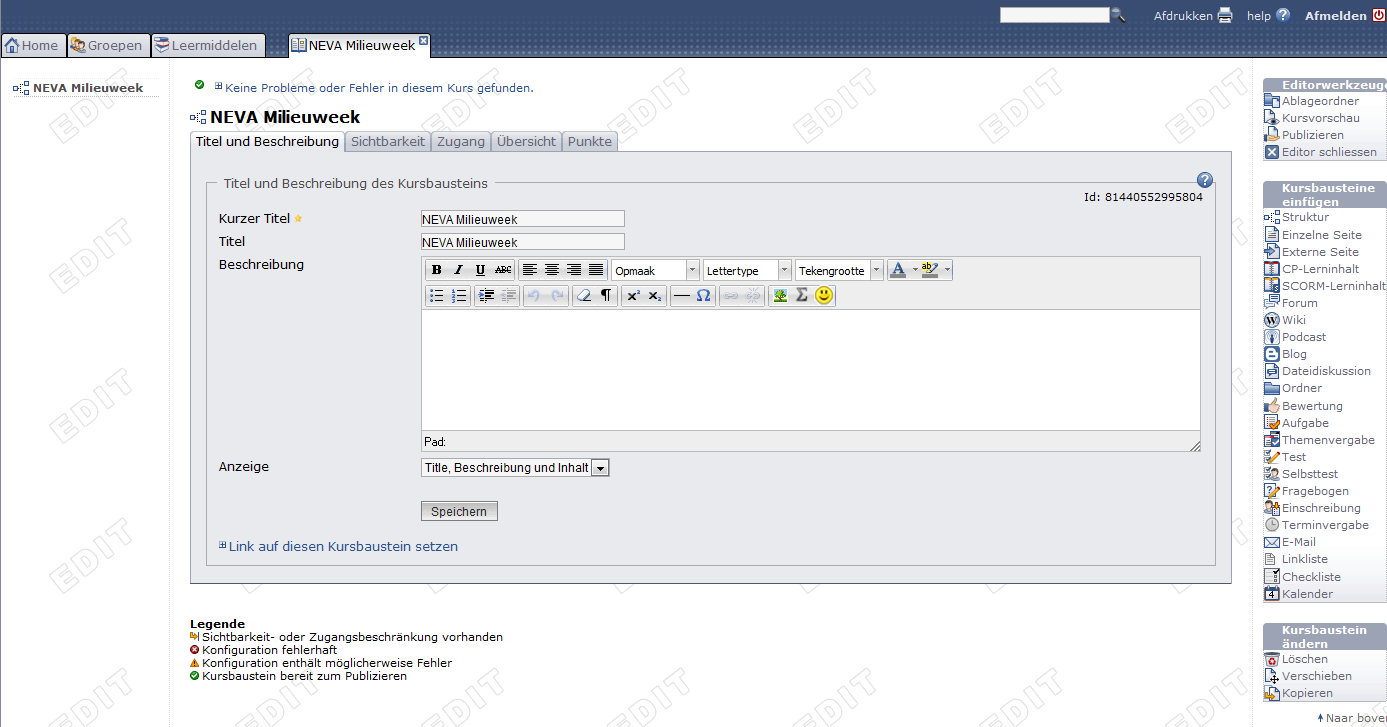This screenshot has height=727, width=1387.
Task: Switch to the Punkte tab
Action: click(590, 142)
